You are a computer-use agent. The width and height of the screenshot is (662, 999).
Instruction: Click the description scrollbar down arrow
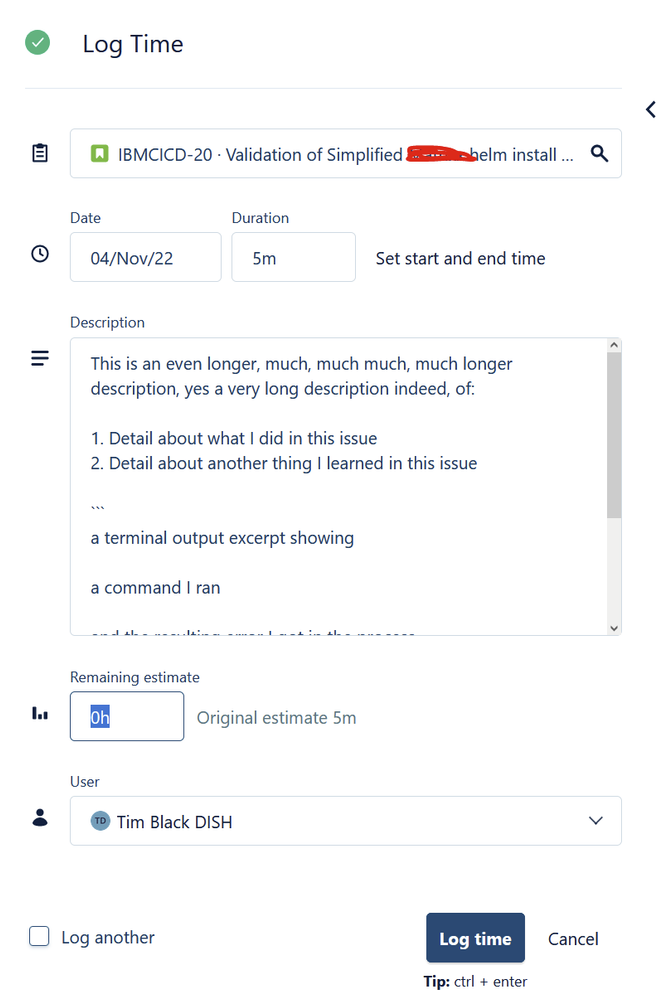coord(614,628)
